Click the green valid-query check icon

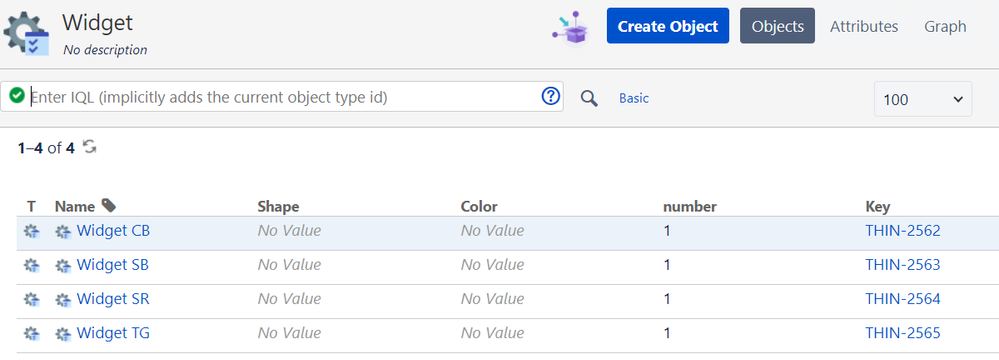coord(18,96)
